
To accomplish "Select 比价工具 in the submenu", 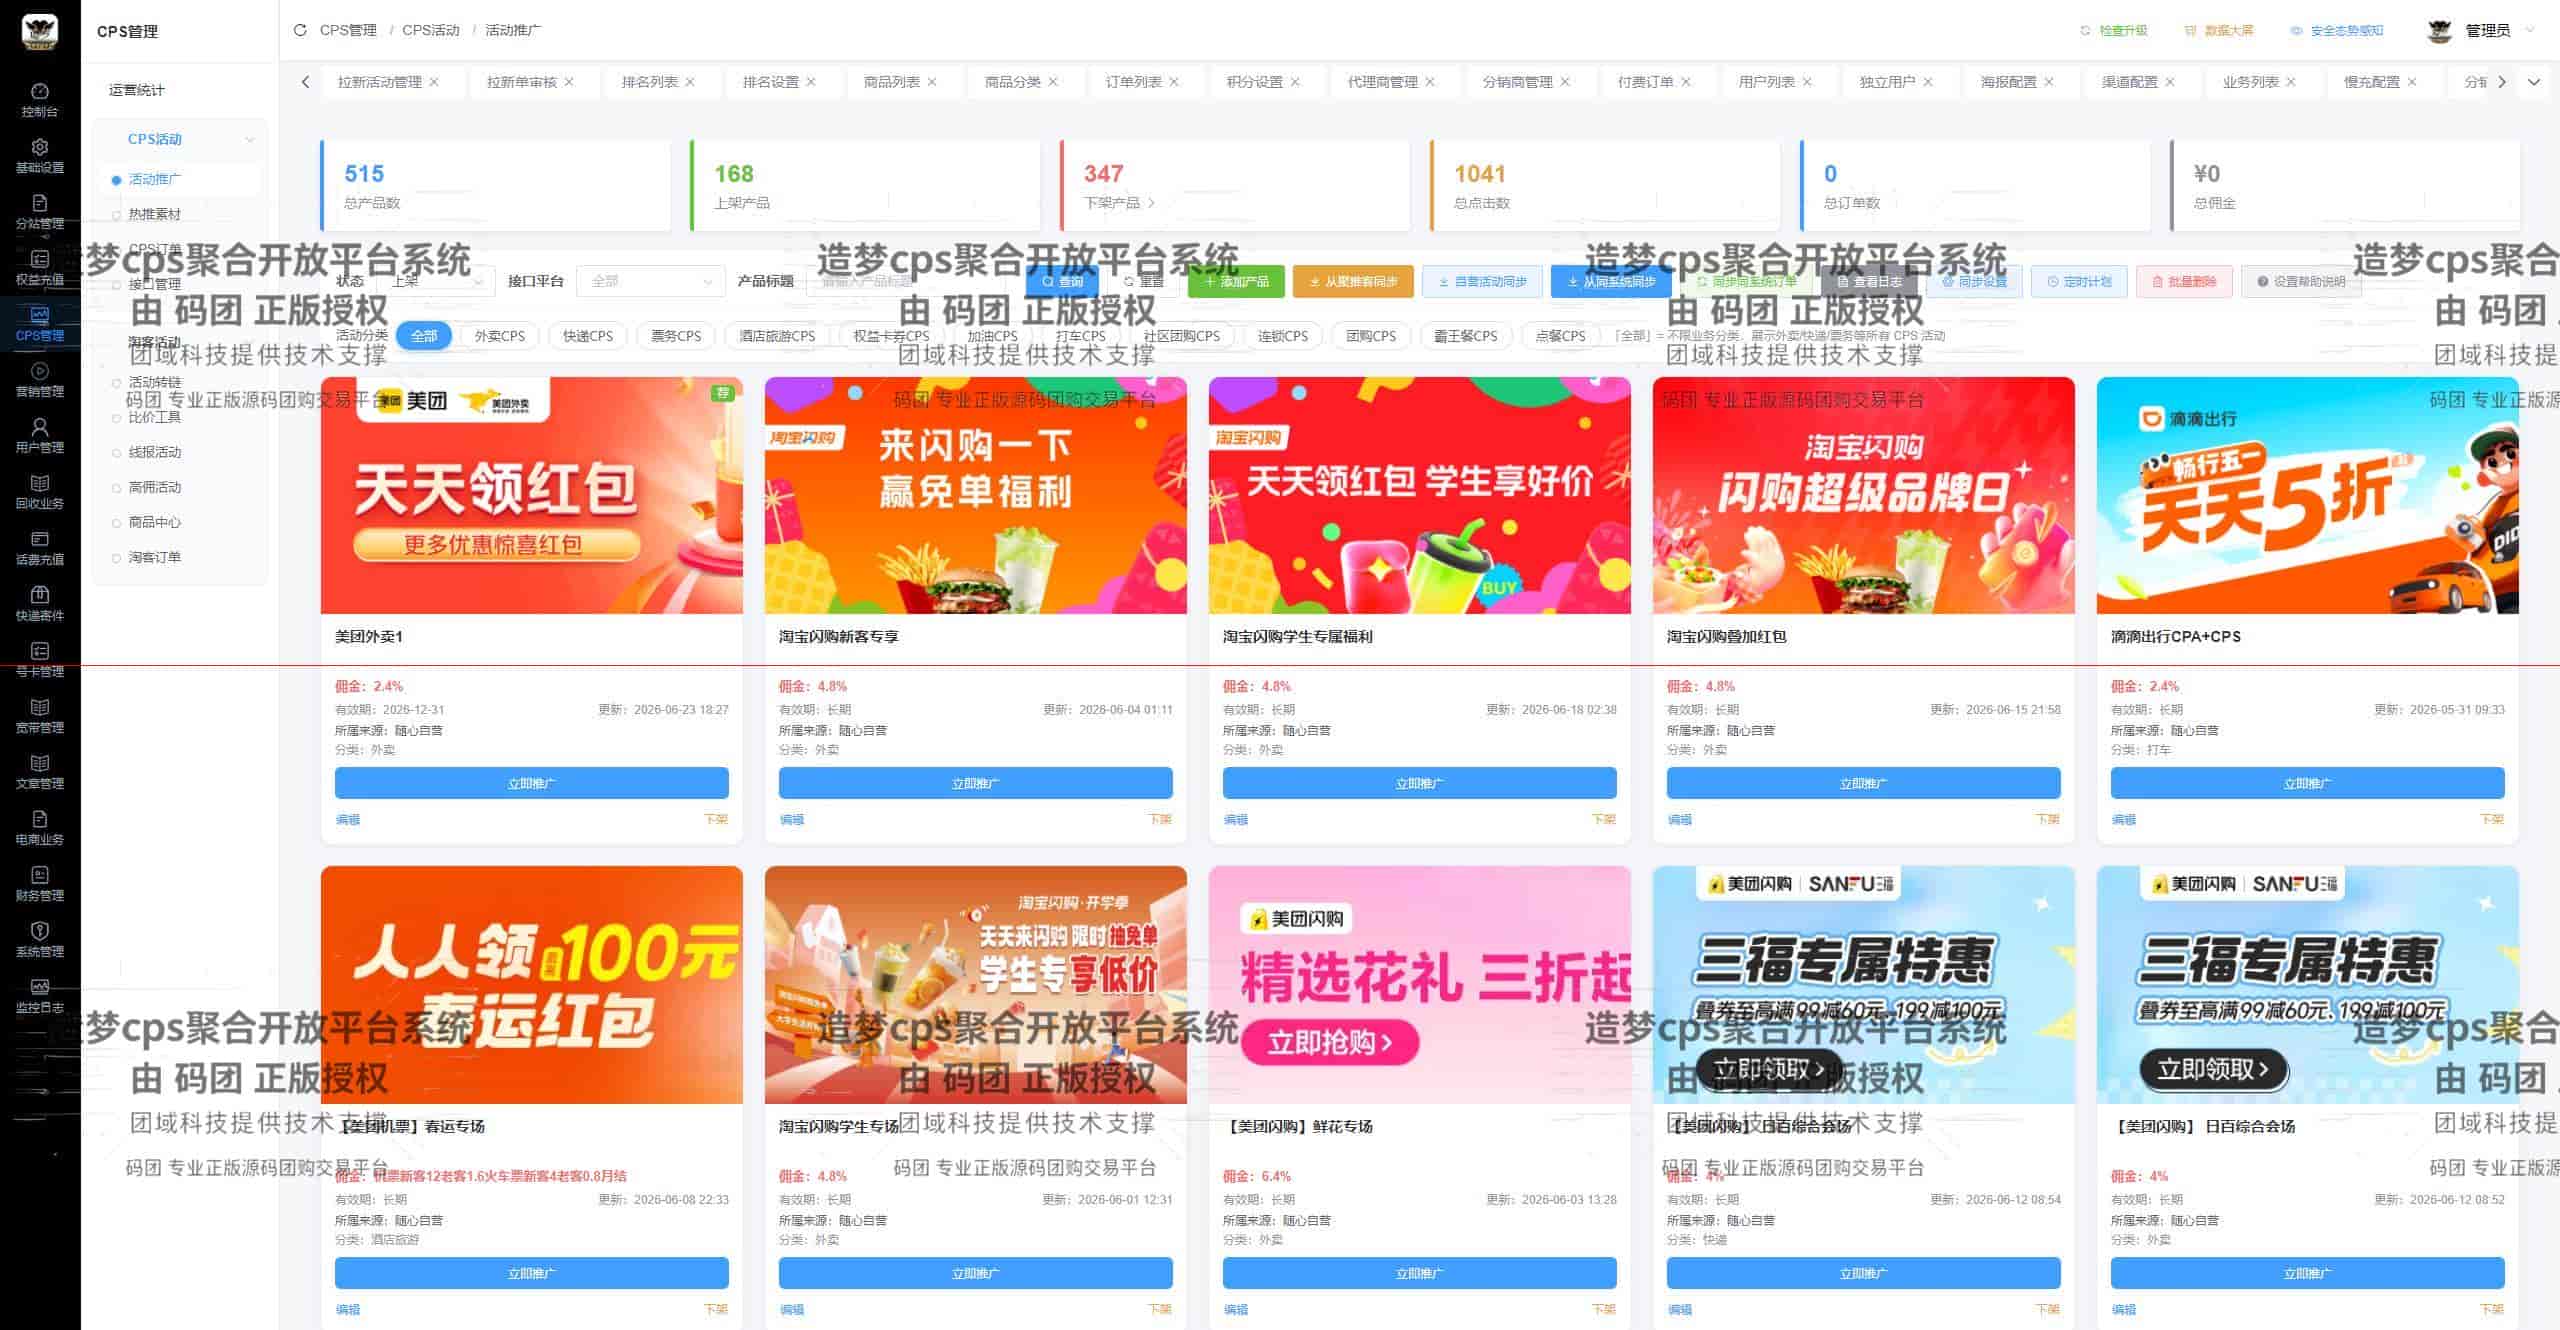I will pyautogui.click(x=155, y=417).
